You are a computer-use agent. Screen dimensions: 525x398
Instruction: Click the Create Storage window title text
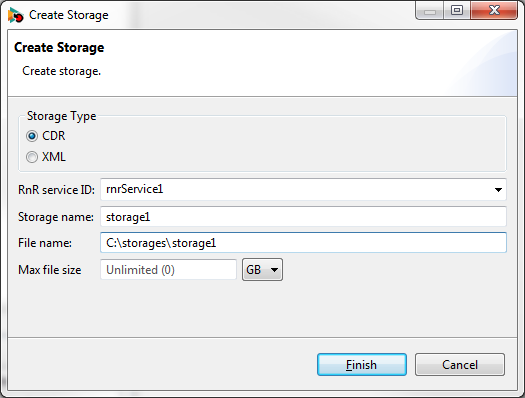coord(69,15)
